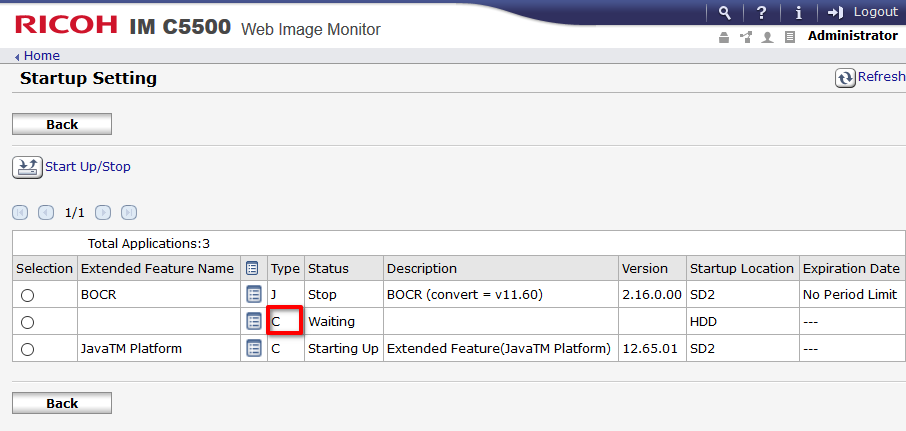Go to the previous page arrow
The image size is (906, 431).
[46, 212]
